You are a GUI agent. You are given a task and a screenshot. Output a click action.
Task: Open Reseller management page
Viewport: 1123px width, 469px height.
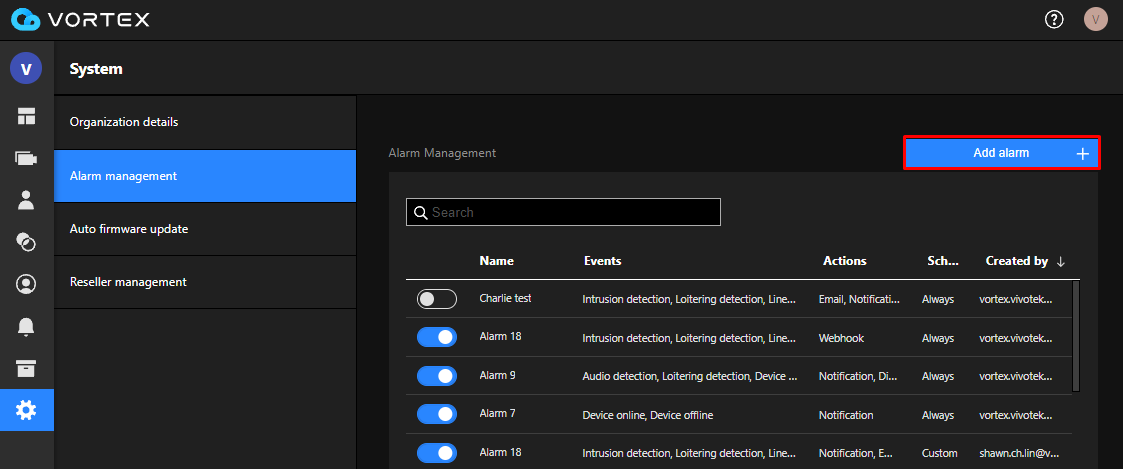point(205,282)
